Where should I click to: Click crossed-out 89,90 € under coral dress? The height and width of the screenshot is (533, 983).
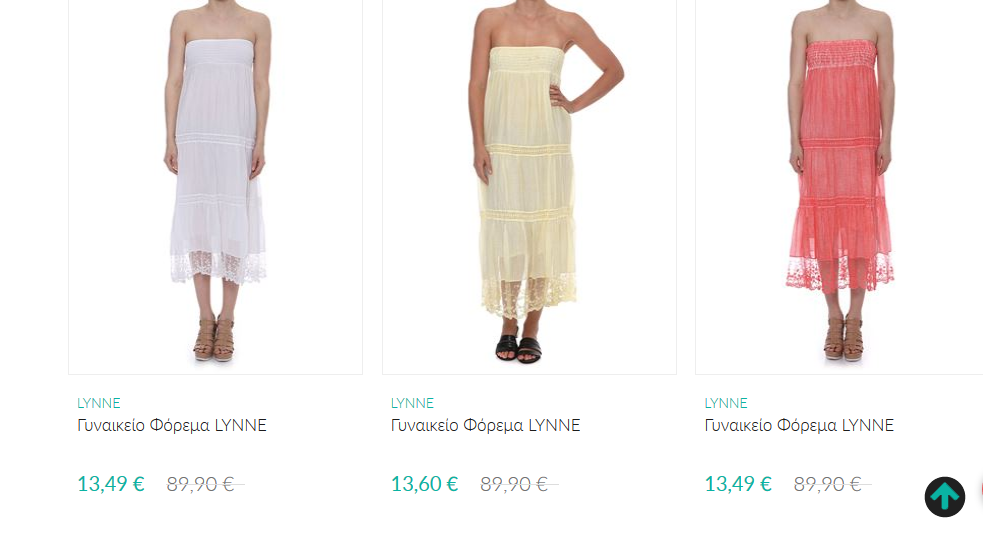coord(828,484)
